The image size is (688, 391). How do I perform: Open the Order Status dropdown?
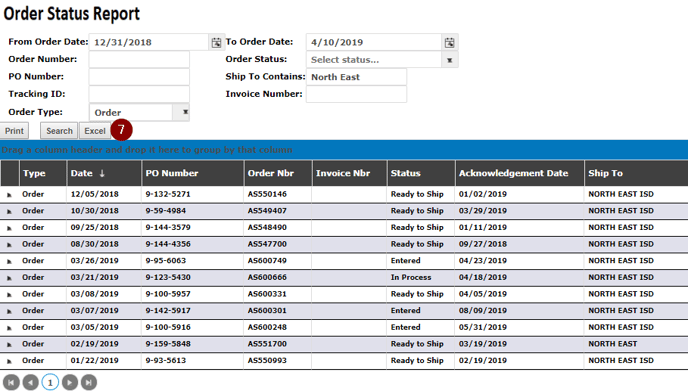[449, 60]
